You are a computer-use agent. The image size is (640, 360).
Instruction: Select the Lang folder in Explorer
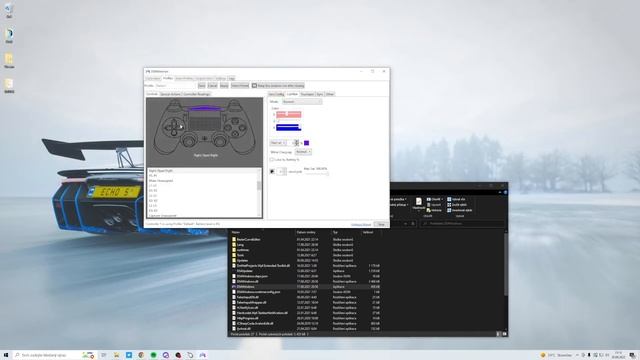pyautogui.click(x=240, y=244)
